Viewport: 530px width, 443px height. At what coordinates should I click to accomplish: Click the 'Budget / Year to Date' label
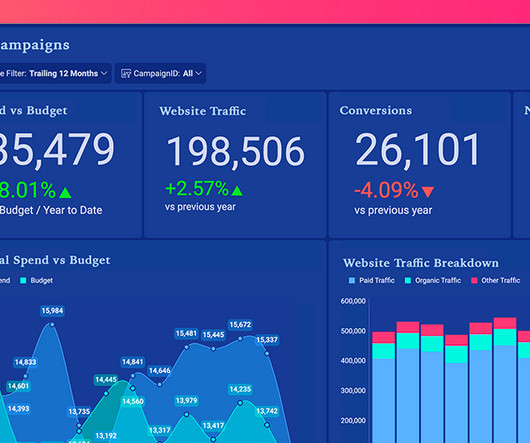click(x=51, y=210)
